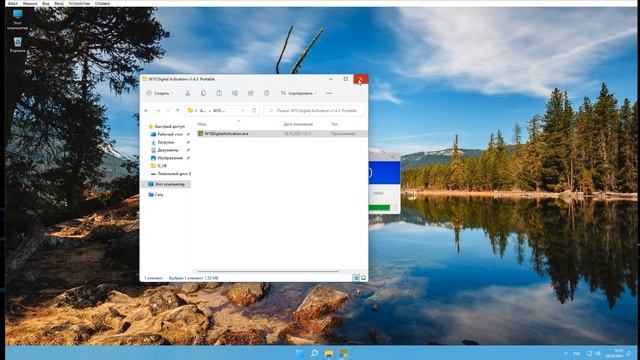Maximize the Explorer window

pos(346,79)
